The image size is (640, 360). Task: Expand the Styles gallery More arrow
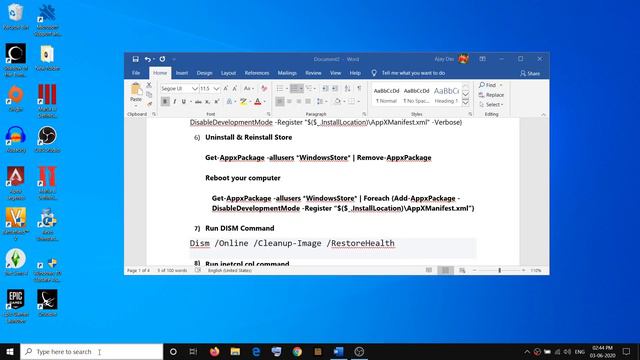tap(465, 103)
